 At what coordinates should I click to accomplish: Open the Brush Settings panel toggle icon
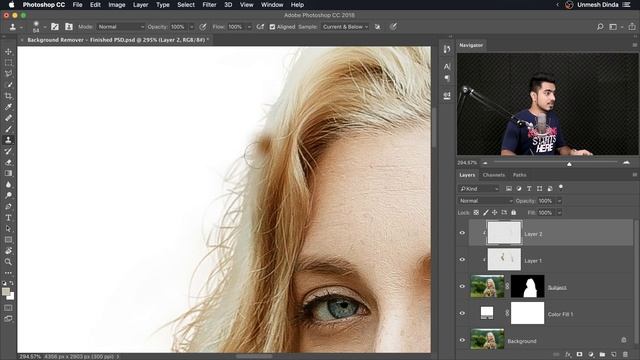(x=55, y=27)
